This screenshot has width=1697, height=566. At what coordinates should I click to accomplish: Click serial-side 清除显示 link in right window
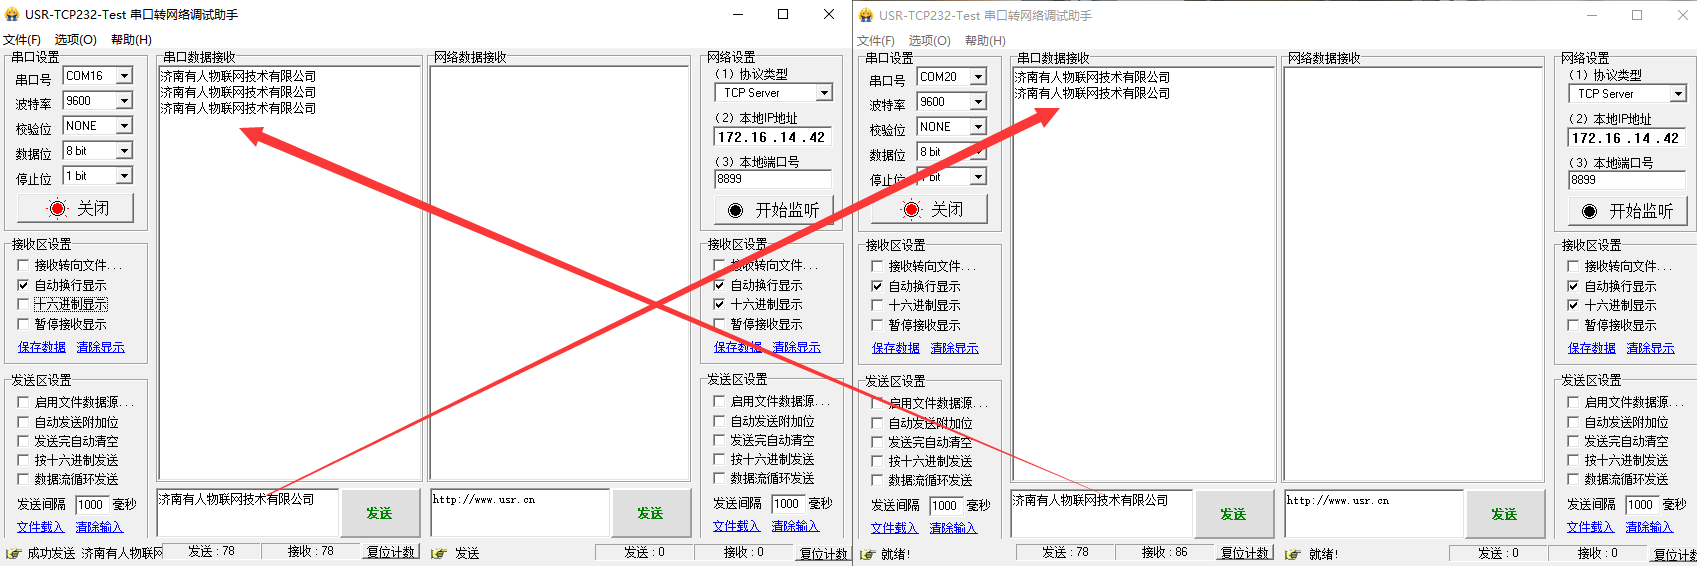click(x=954, y=348)
